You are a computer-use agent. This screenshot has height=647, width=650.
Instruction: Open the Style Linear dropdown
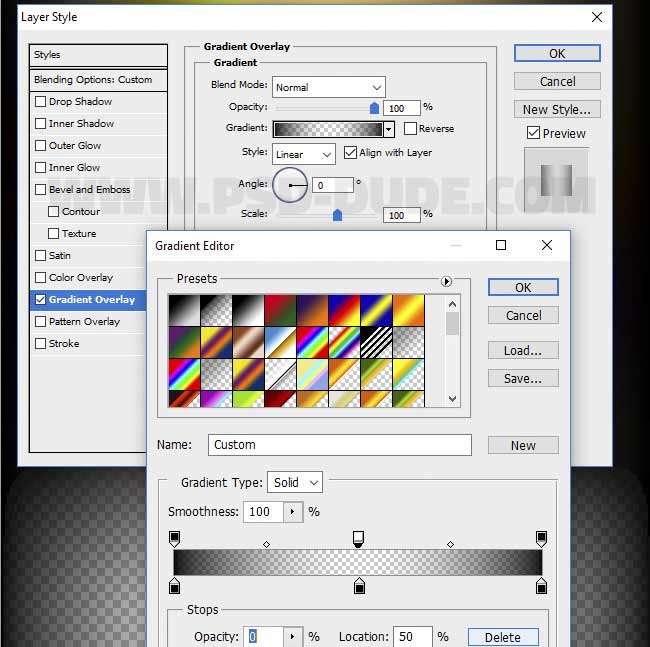303,154
